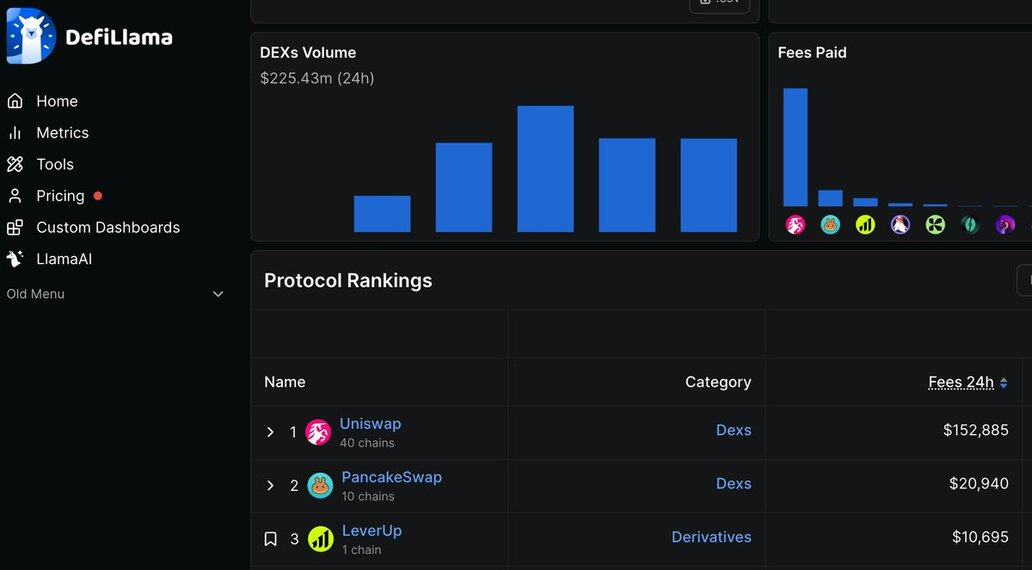Screen dimensions: 1032x570
Task: Click PancakeSwap bunny icon under Fees Paid chart
Action: click(x=830, y=225)
